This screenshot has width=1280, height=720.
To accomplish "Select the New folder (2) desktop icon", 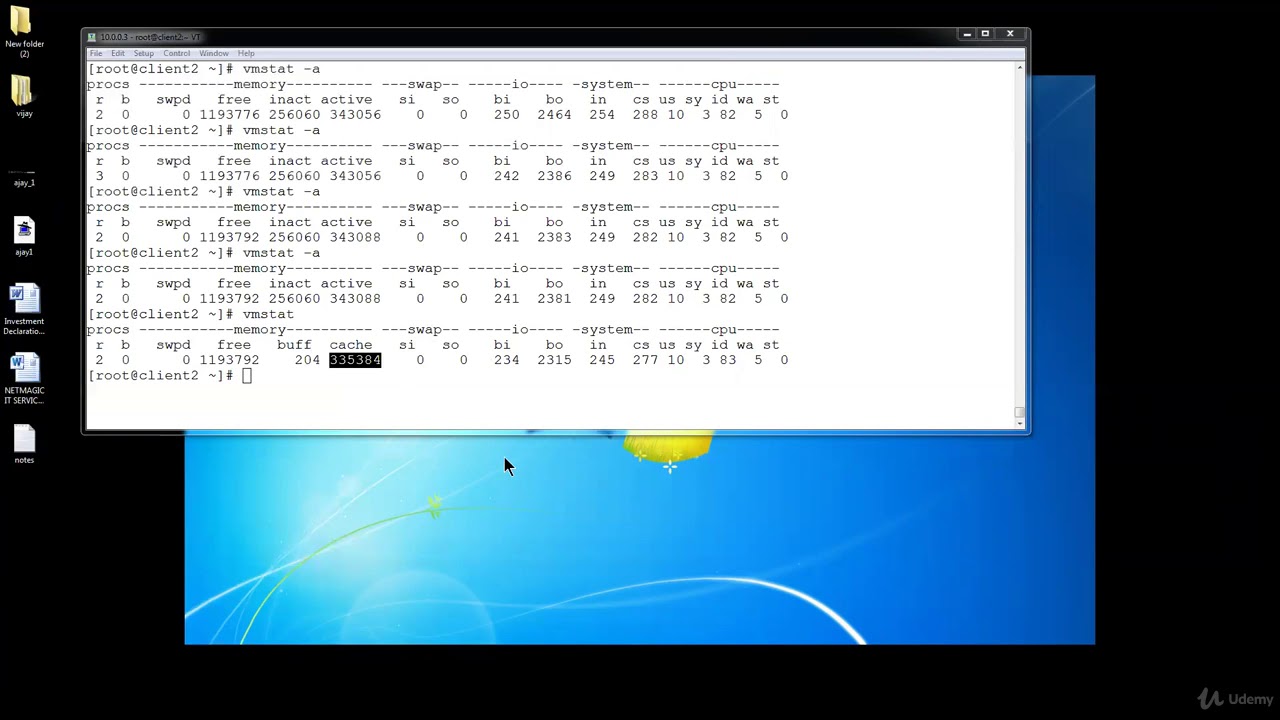I will [x=24, y=32].
